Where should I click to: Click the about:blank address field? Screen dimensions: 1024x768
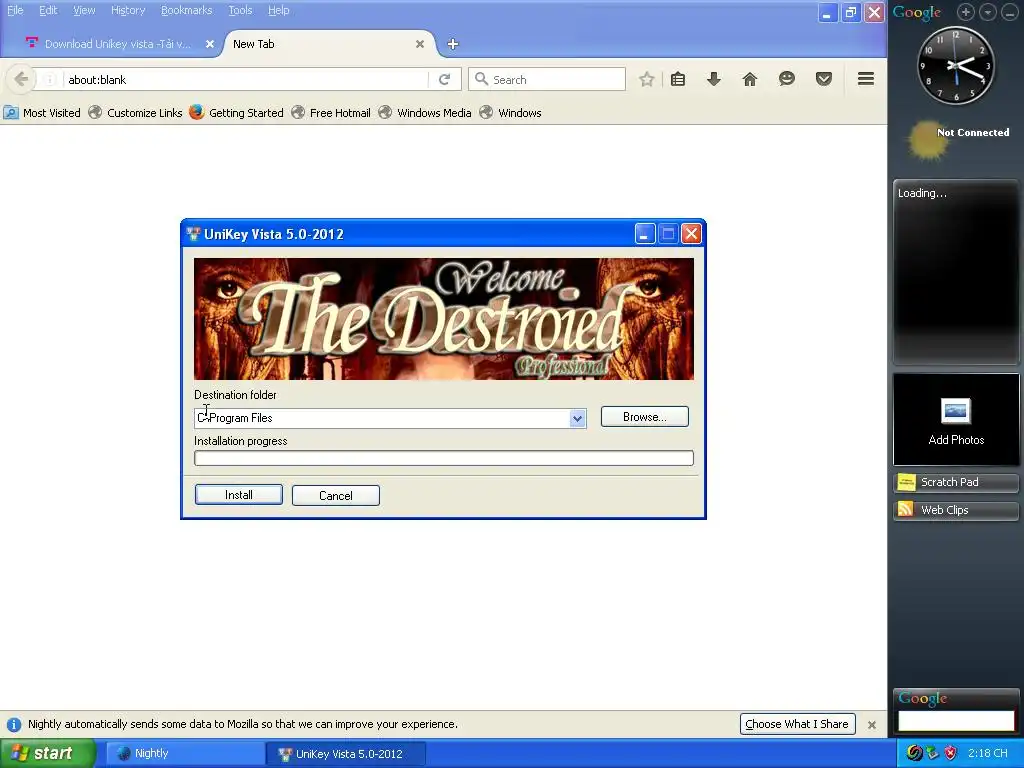tap(245, 80)
